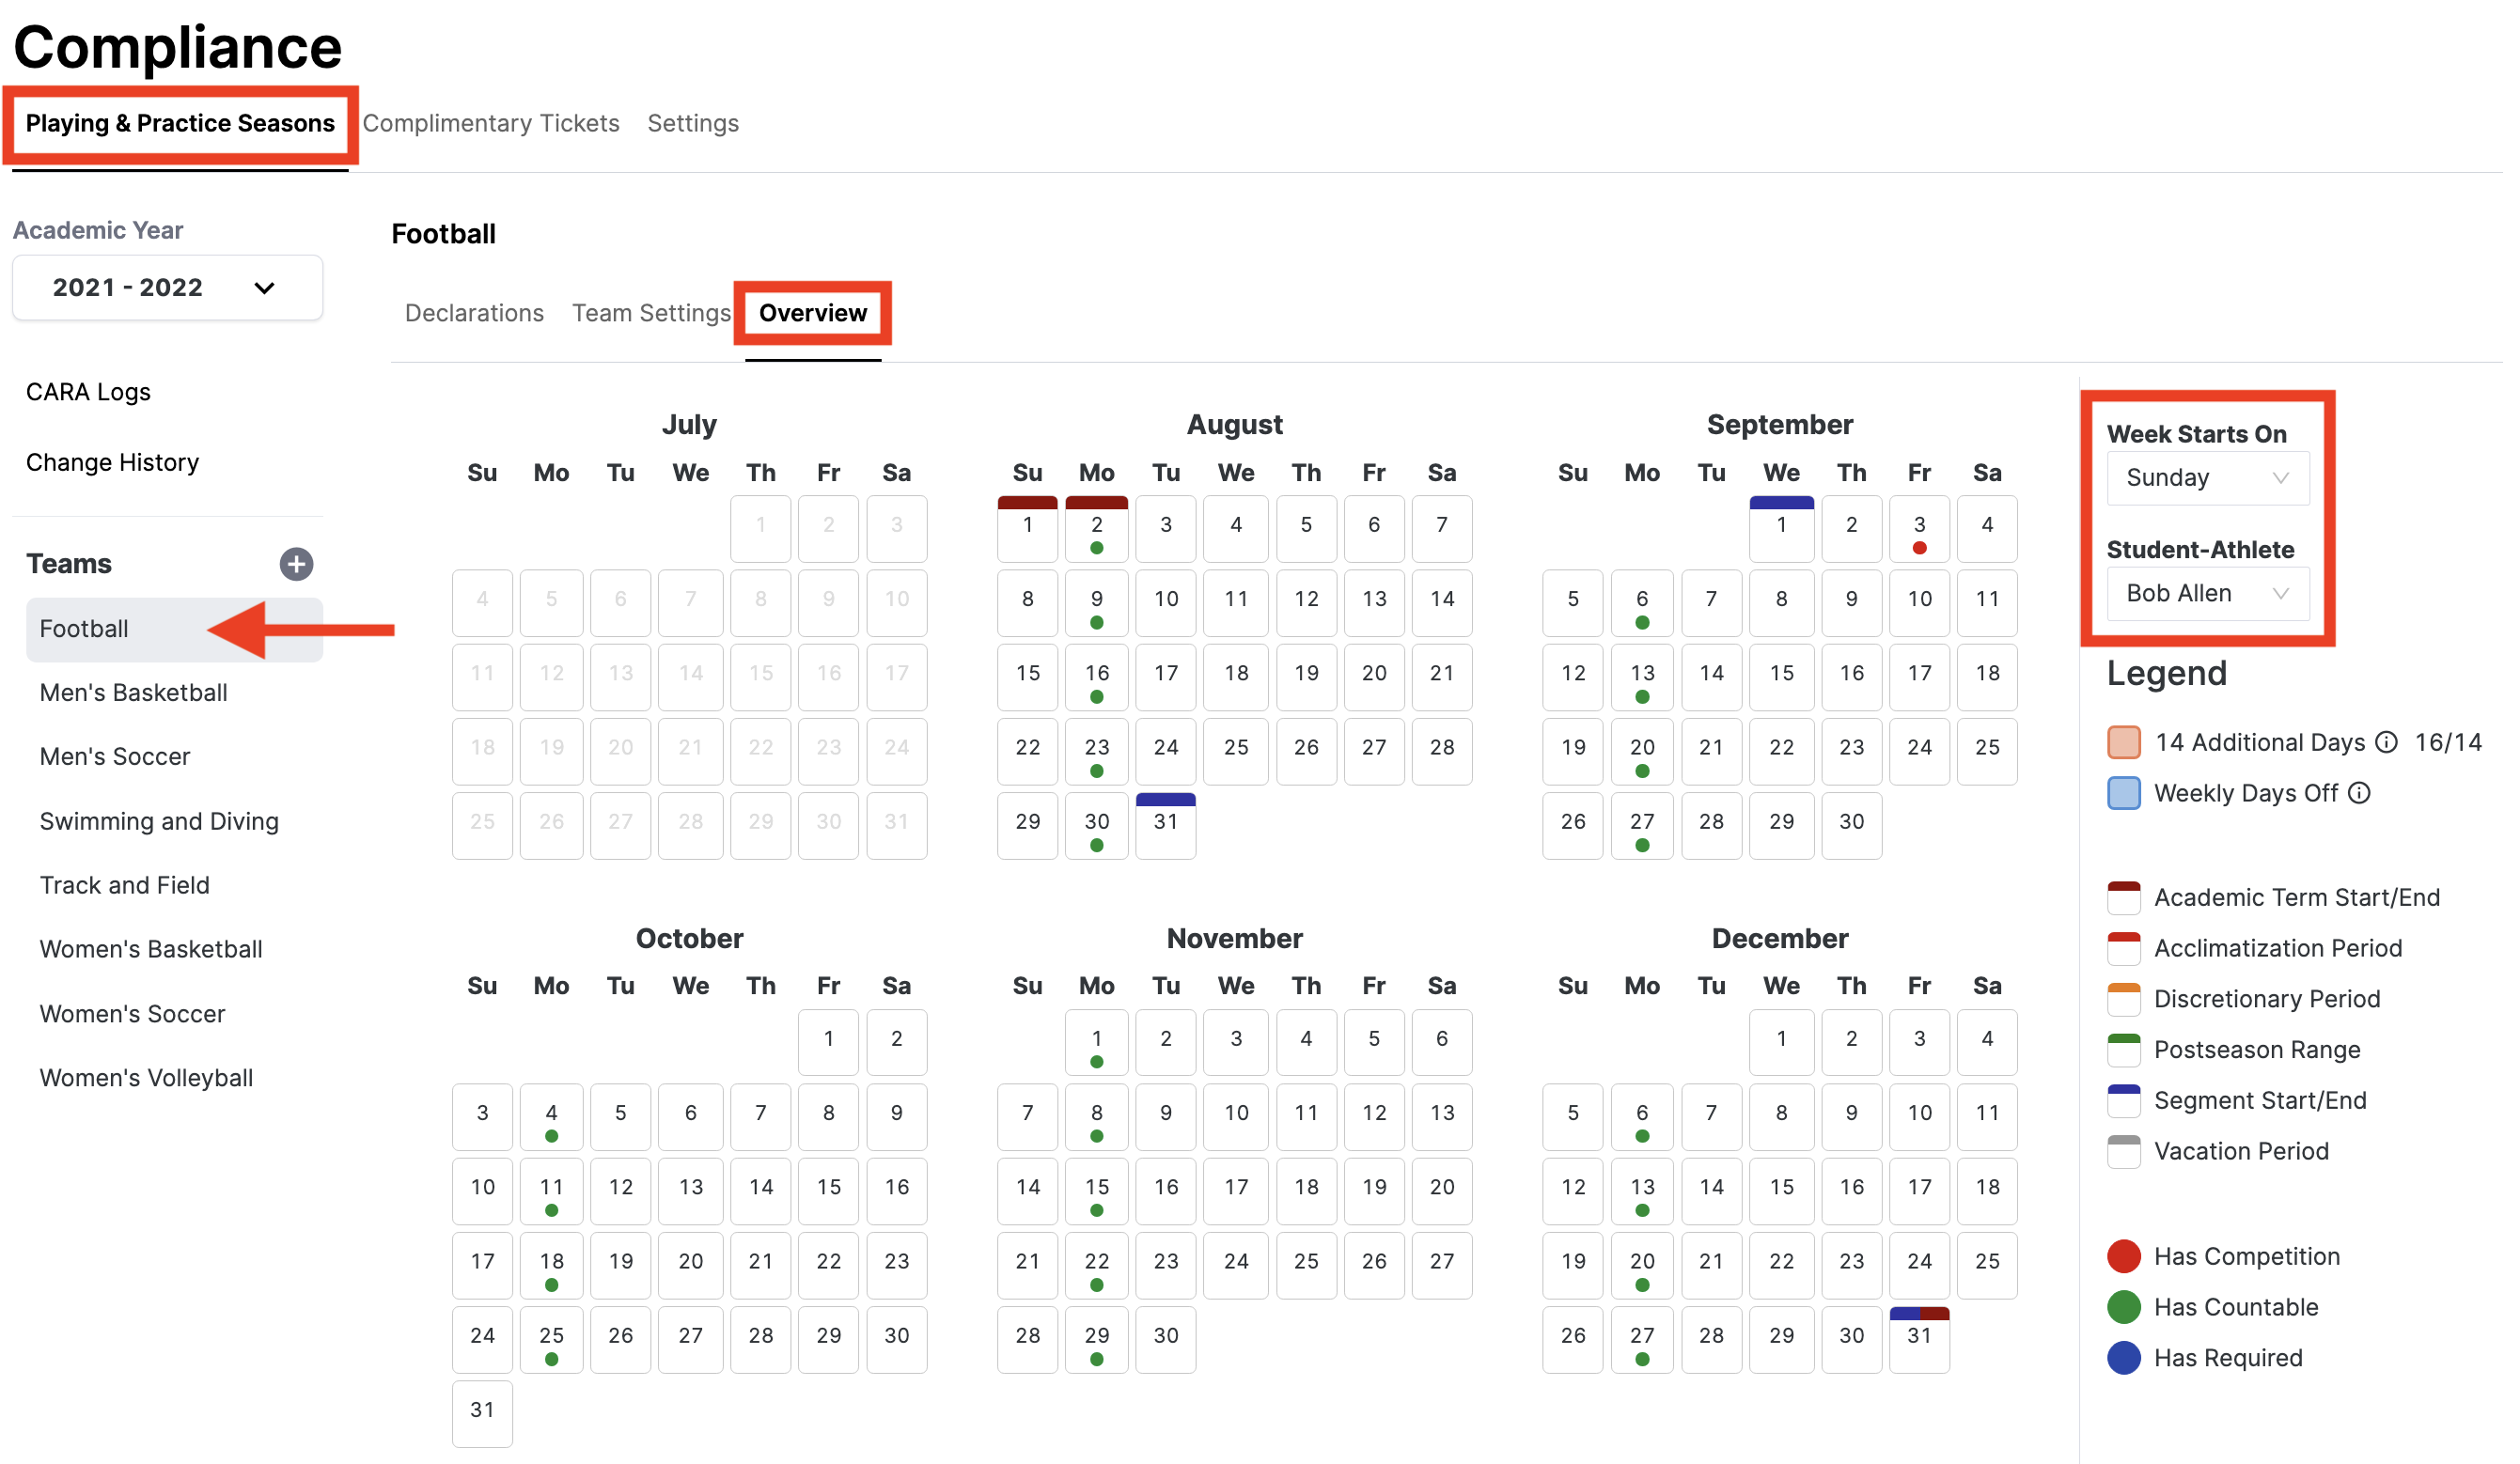Click the info icon beside 14 Additional Days
Viewport: 2520px width, 1464px height.
(x=2388, y=742)
